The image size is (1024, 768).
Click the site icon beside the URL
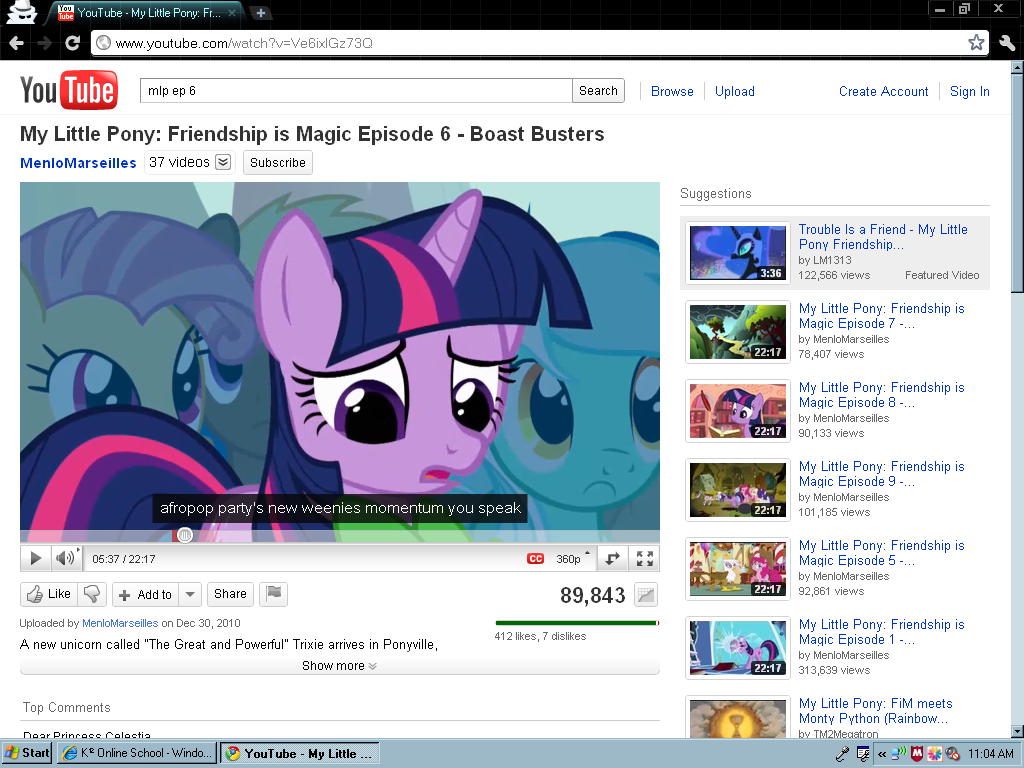tap(103, 43)
